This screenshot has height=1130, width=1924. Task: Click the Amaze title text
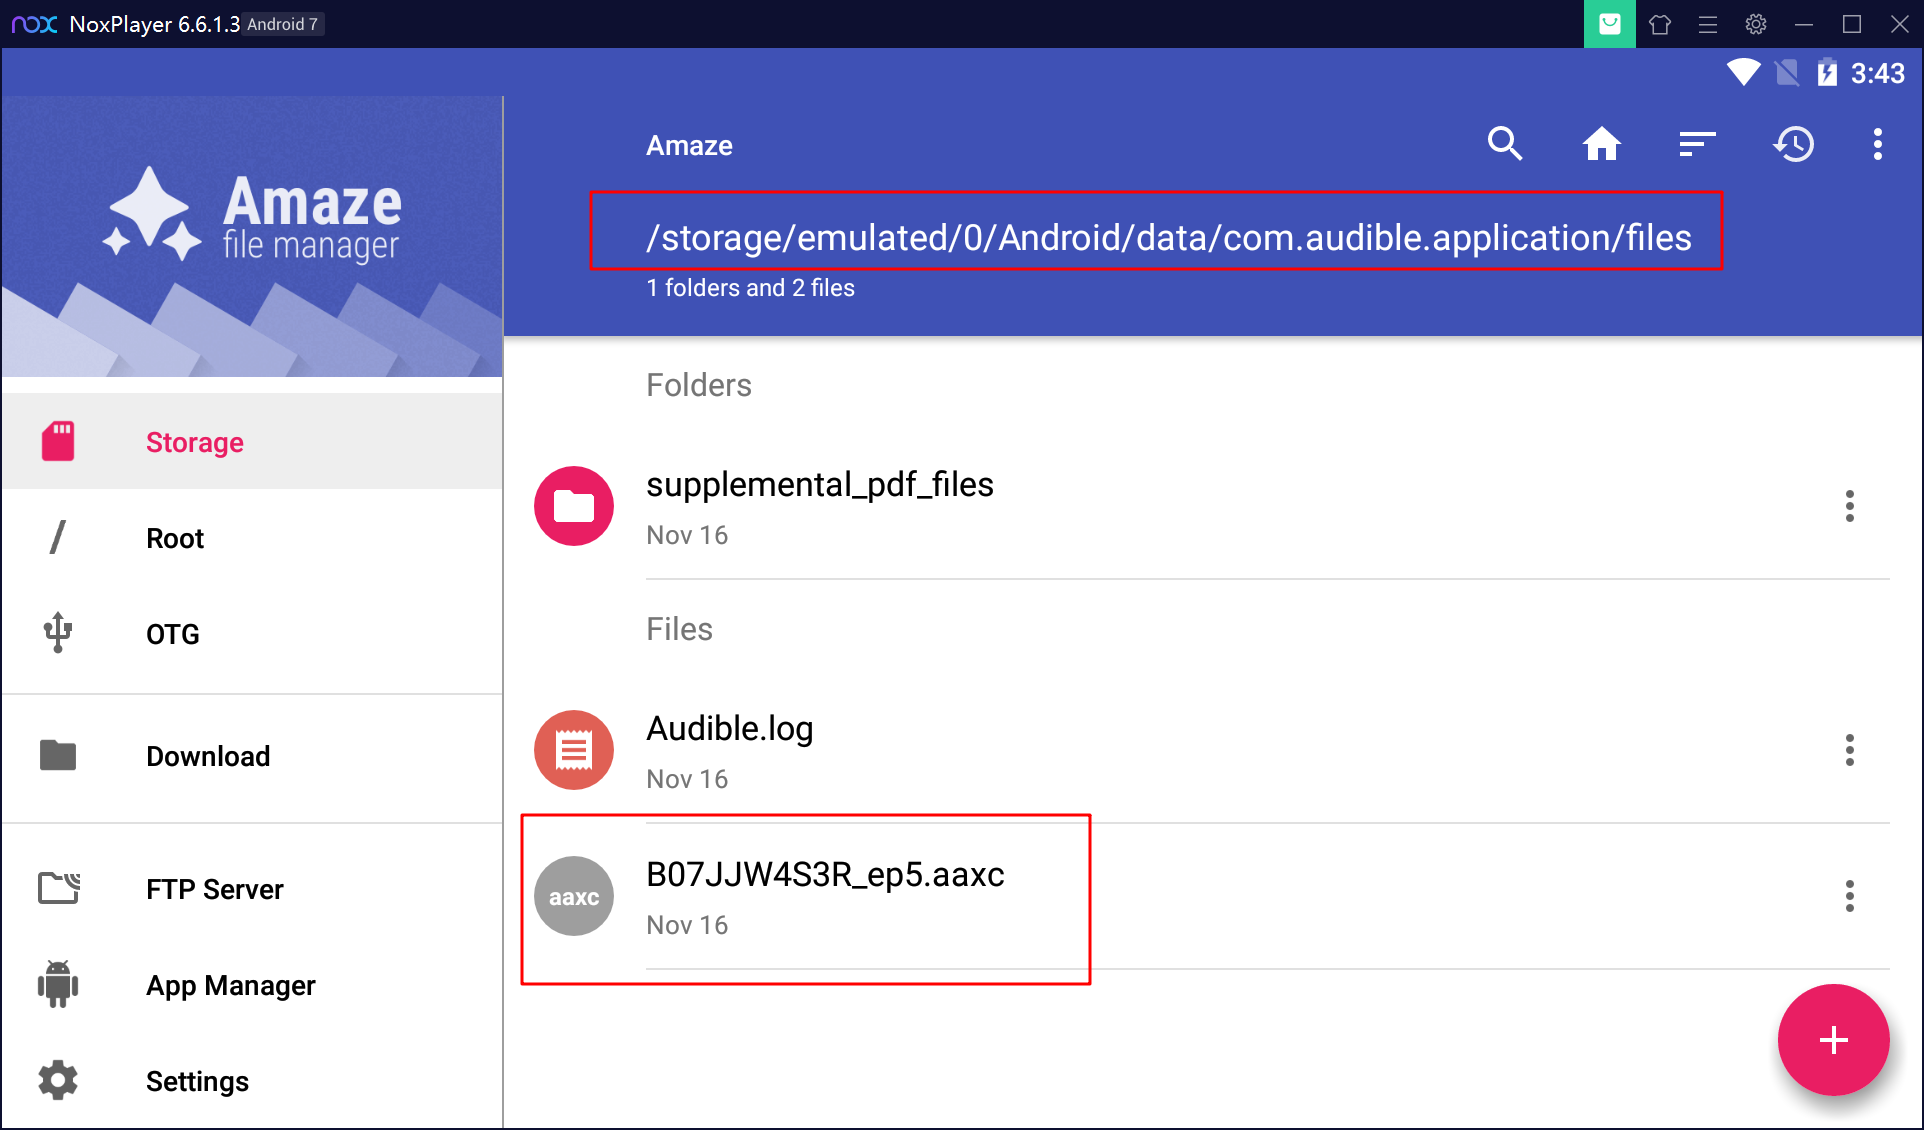[x=689, y=146]
